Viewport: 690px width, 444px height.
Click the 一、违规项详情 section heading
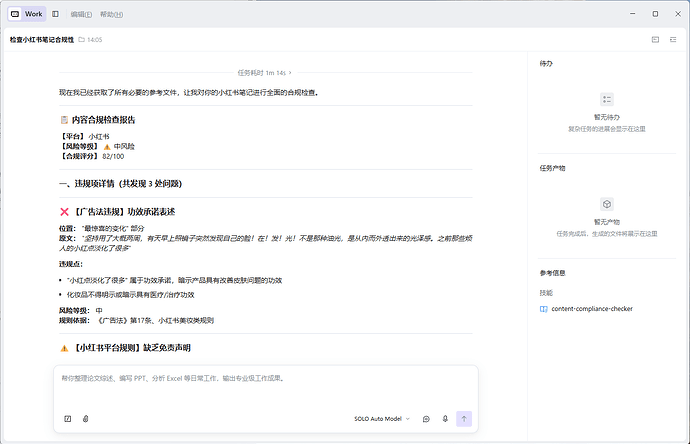coord(121,184)
